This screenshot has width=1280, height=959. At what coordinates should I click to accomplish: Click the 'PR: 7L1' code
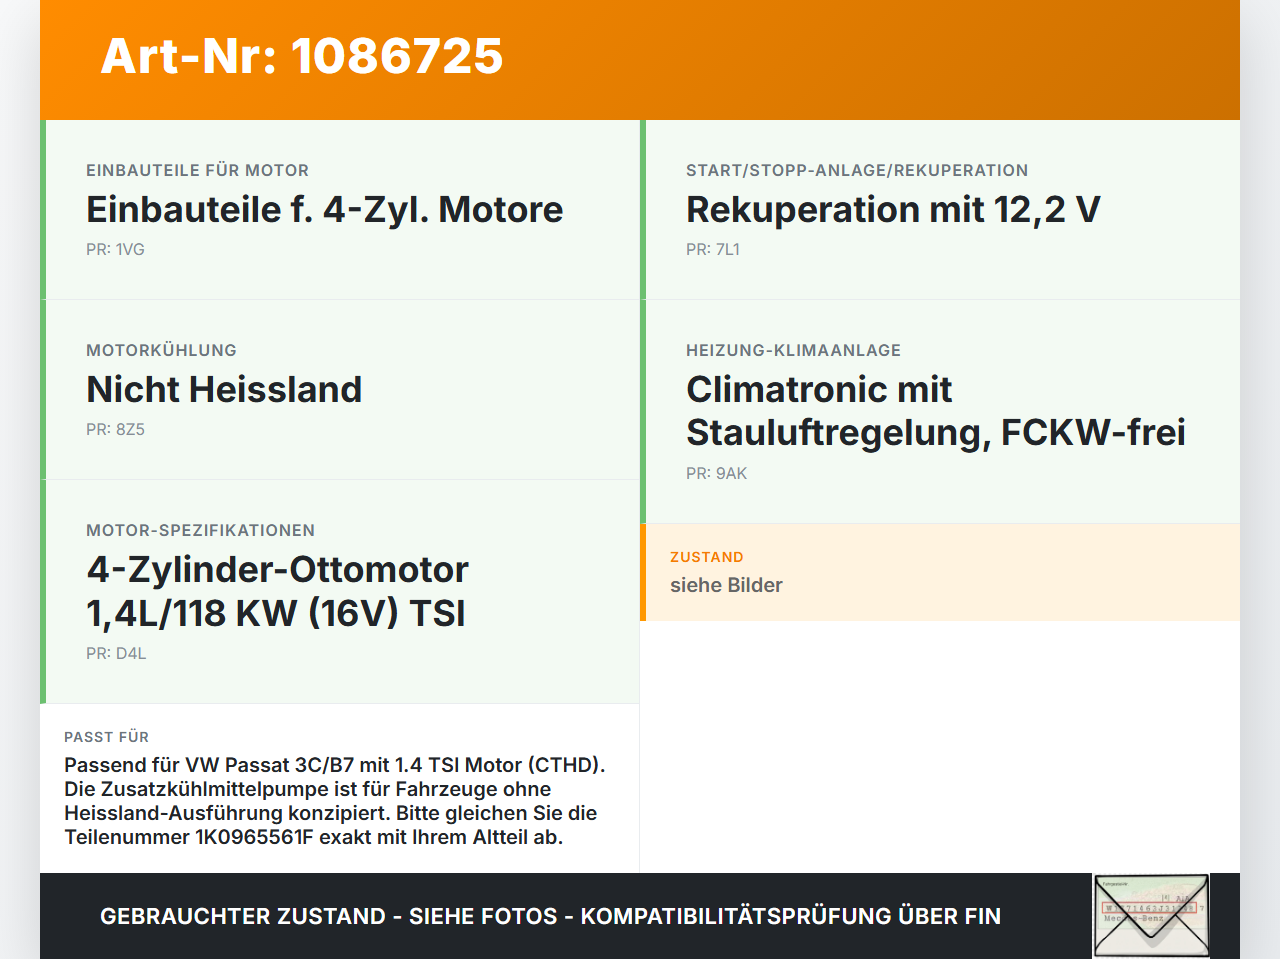(x=713, y=250)
